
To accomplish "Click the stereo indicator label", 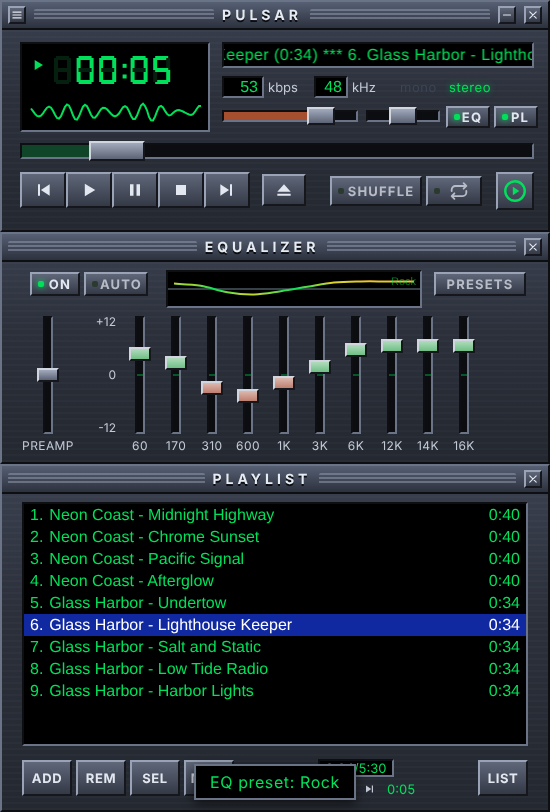I will point(470,88).
